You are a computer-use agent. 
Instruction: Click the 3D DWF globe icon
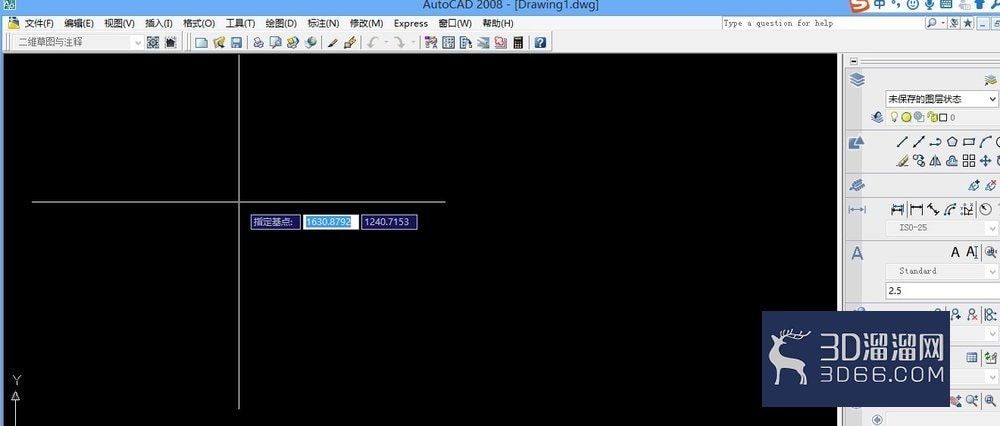click(311, 43)
